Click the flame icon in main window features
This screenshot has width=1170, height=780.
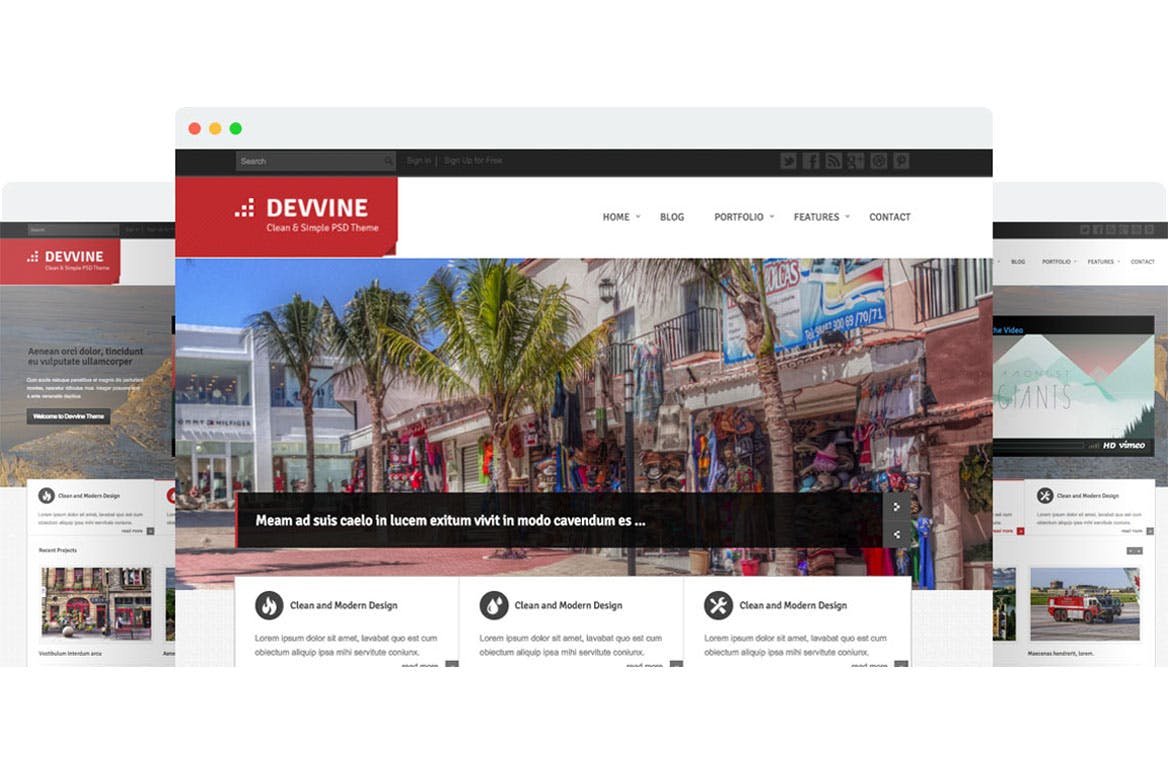coord(269,605)
